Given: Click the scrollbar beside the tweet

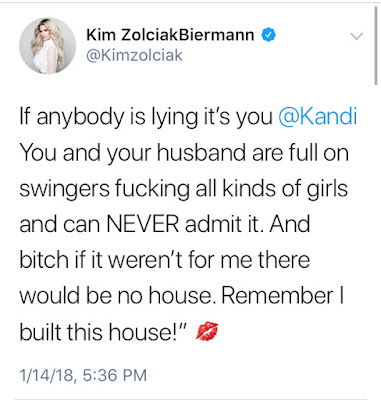Looking at the screenshot, I should click(x=375, y=45).
